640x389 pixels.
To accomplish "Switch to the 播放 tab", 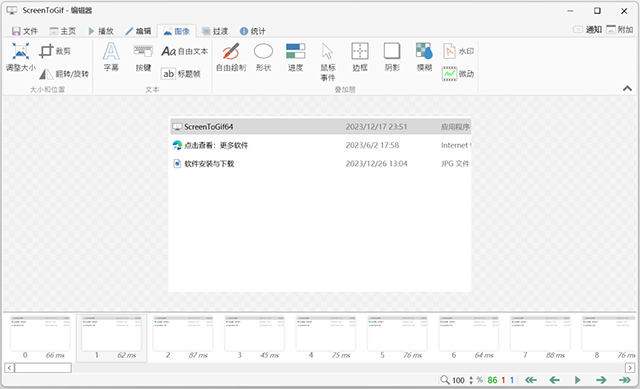I will point(101,31).
